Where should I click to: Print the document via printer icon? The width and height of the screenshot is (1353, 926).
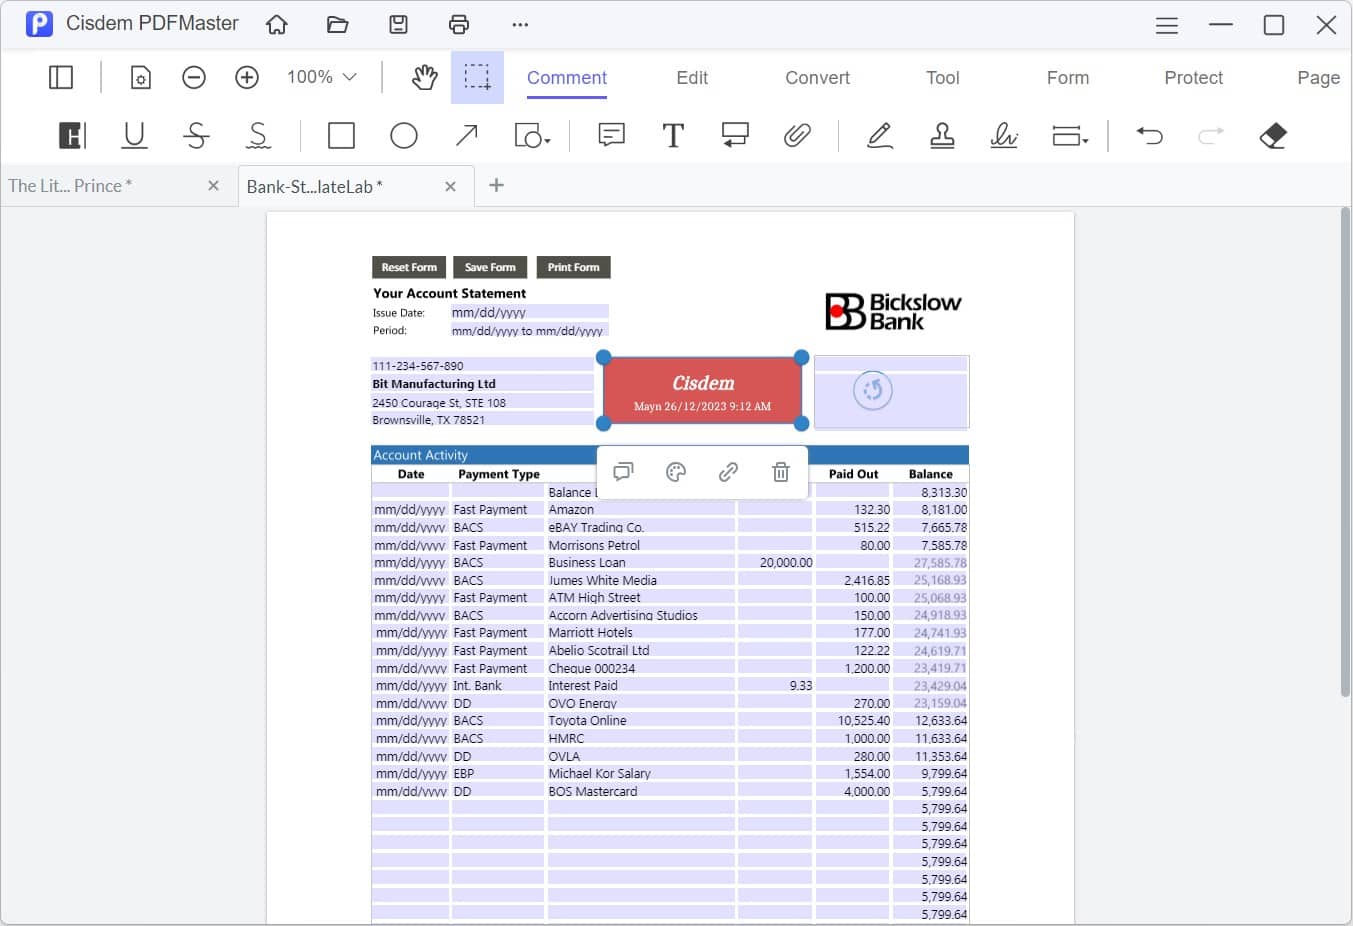(459, 25)
